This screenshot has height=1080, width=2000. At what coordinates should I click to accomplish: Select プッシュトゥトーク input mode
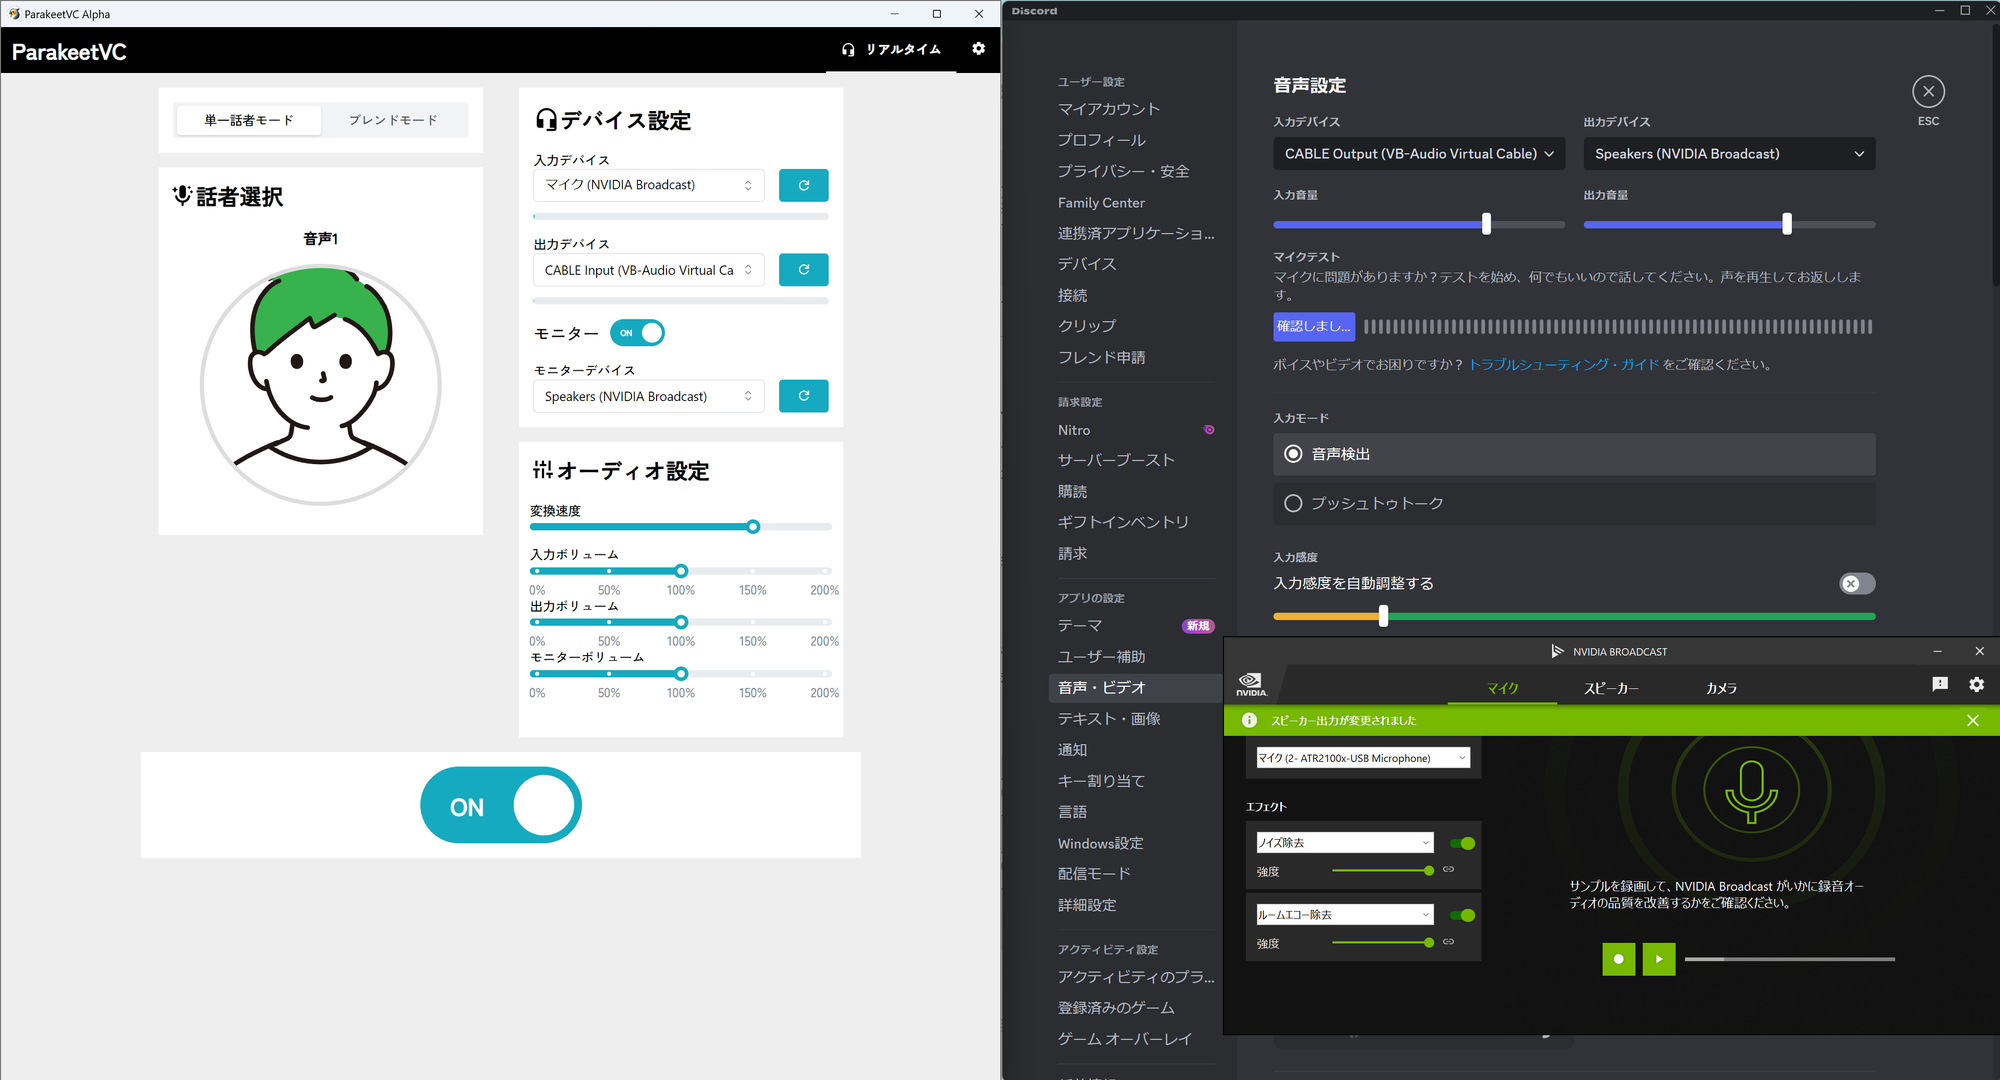(1574, 503)
